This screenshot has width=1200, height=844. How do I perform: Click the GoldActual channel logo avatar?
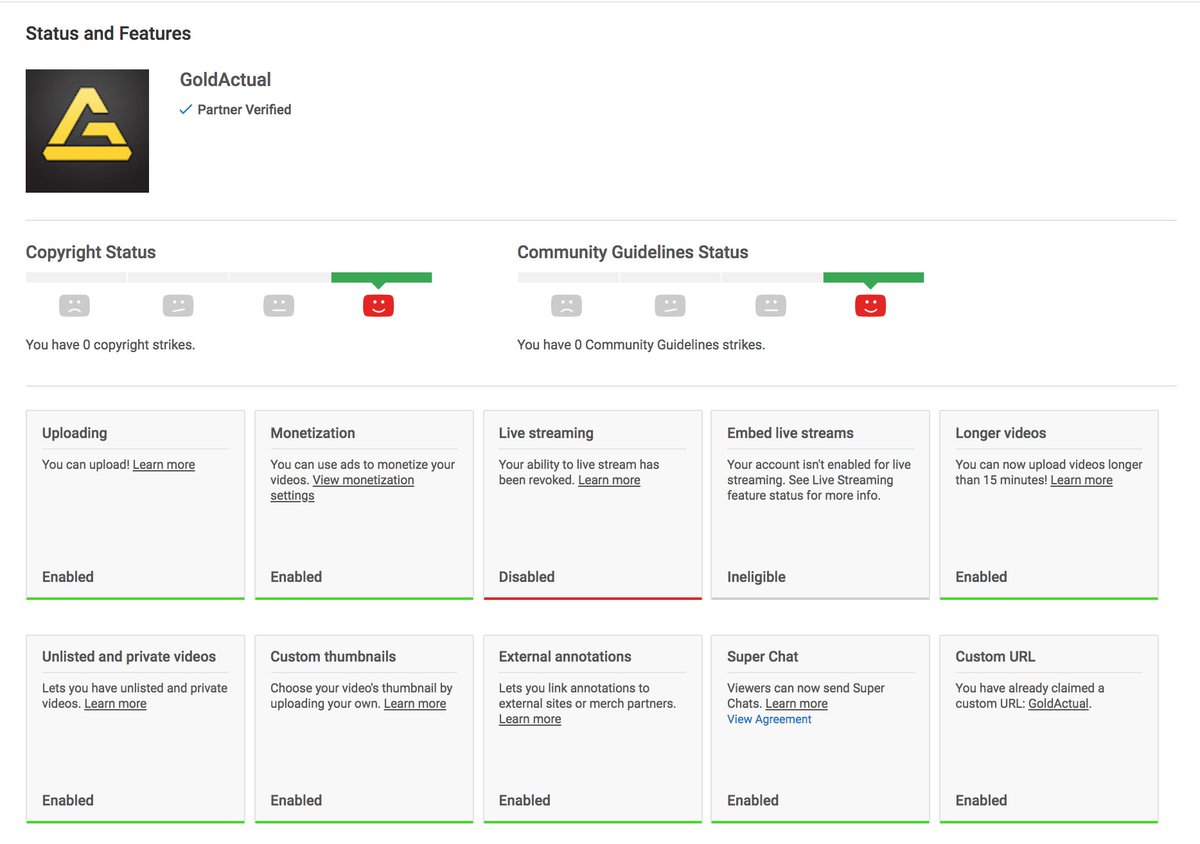[87, 131]
